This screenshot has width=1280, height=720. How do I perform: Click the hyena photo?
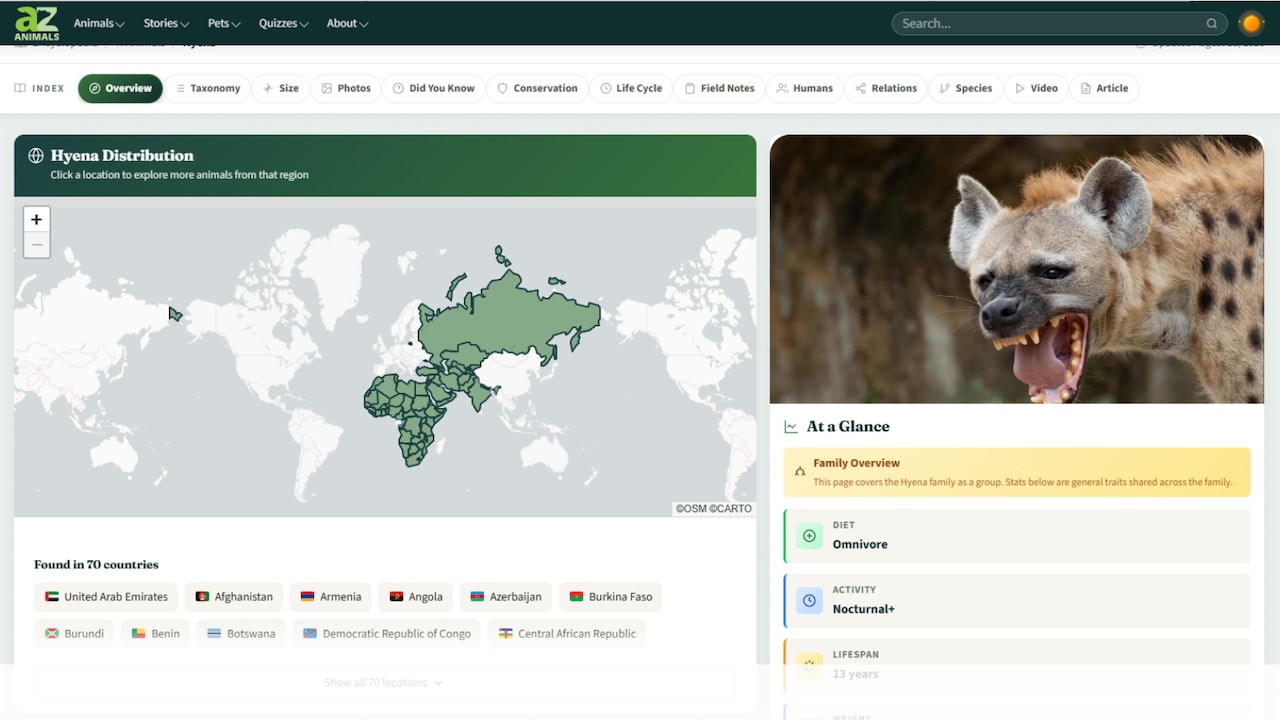click(1017, 269)
